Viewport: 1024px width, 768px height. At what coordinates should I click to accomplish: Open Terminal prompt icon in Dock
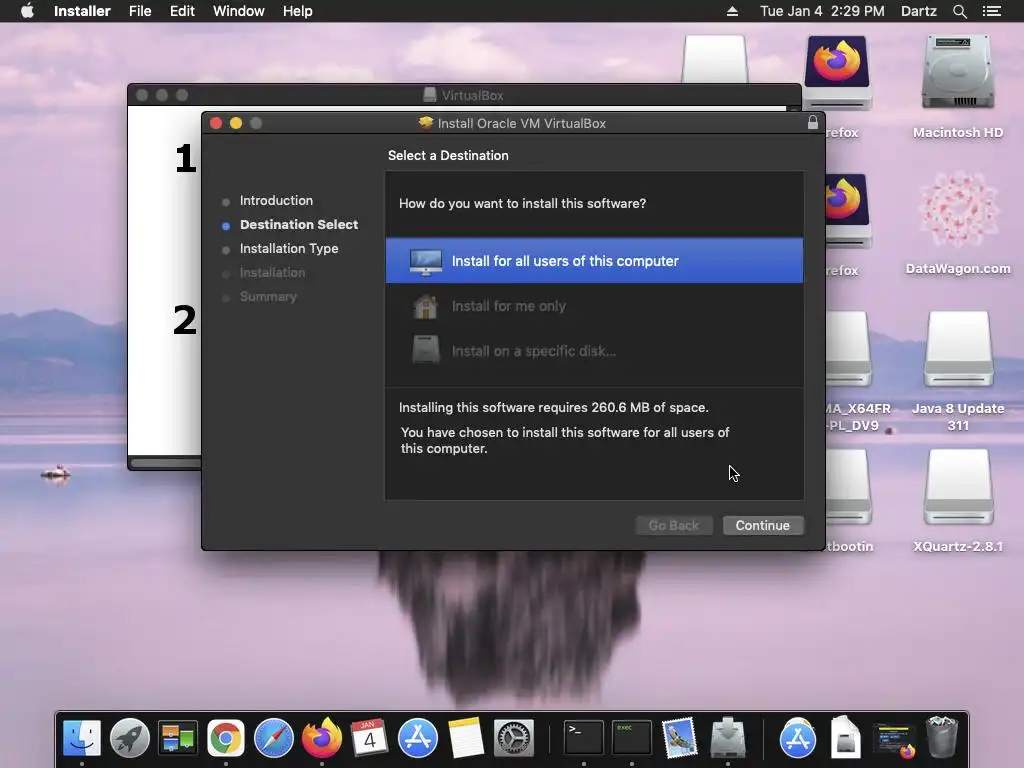click(583, 738)
